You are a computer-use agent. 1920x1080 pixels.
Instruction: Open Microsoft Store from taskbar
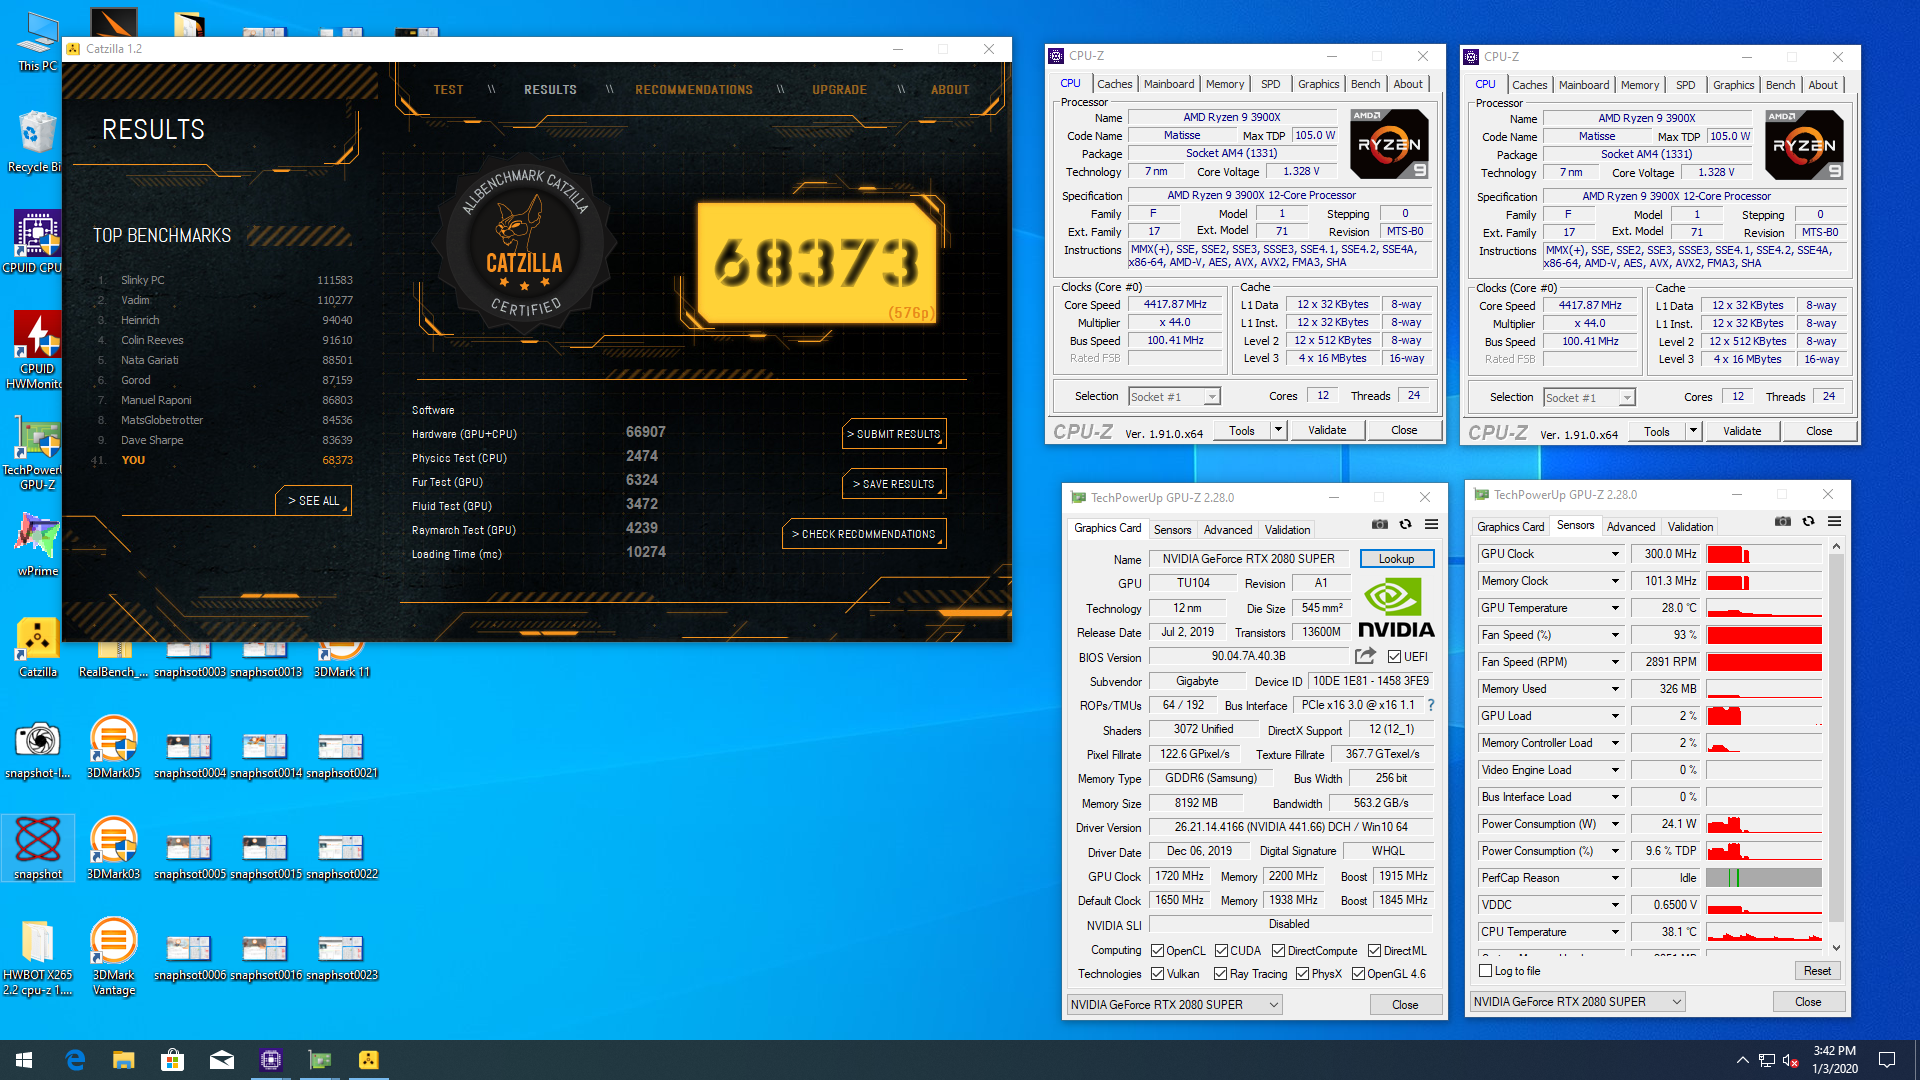pyautogui.click(x=172, y=1060)
